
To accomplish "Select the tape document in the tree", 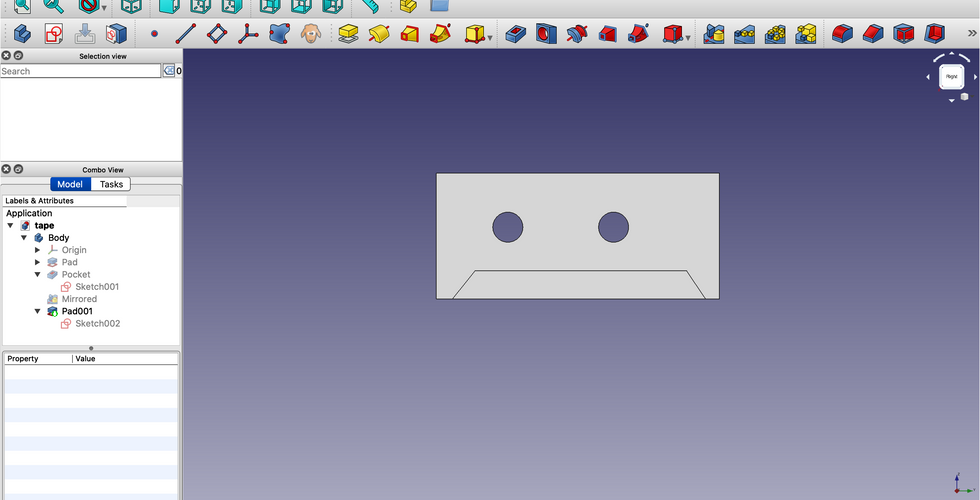I will [x=44, y=226].
